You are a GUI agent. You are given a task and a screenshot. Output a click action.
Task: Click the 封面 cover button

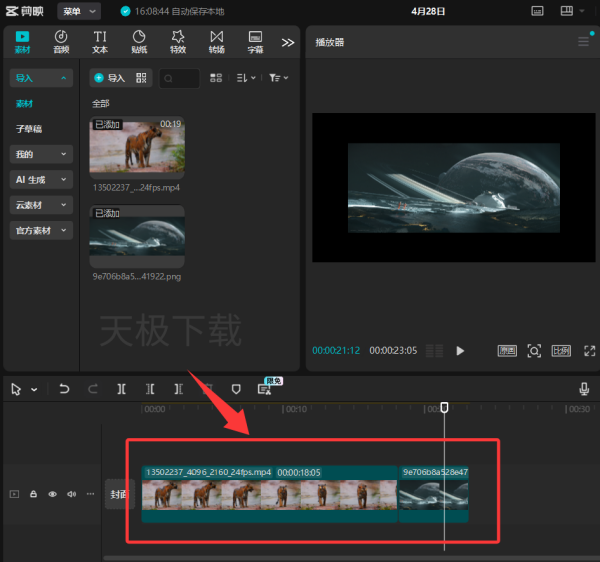[x=120, y=494]
